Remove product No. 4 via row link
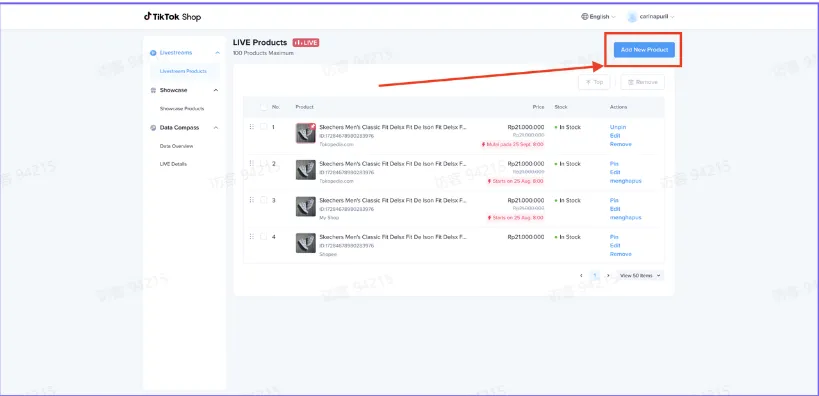 coord(621,254)
